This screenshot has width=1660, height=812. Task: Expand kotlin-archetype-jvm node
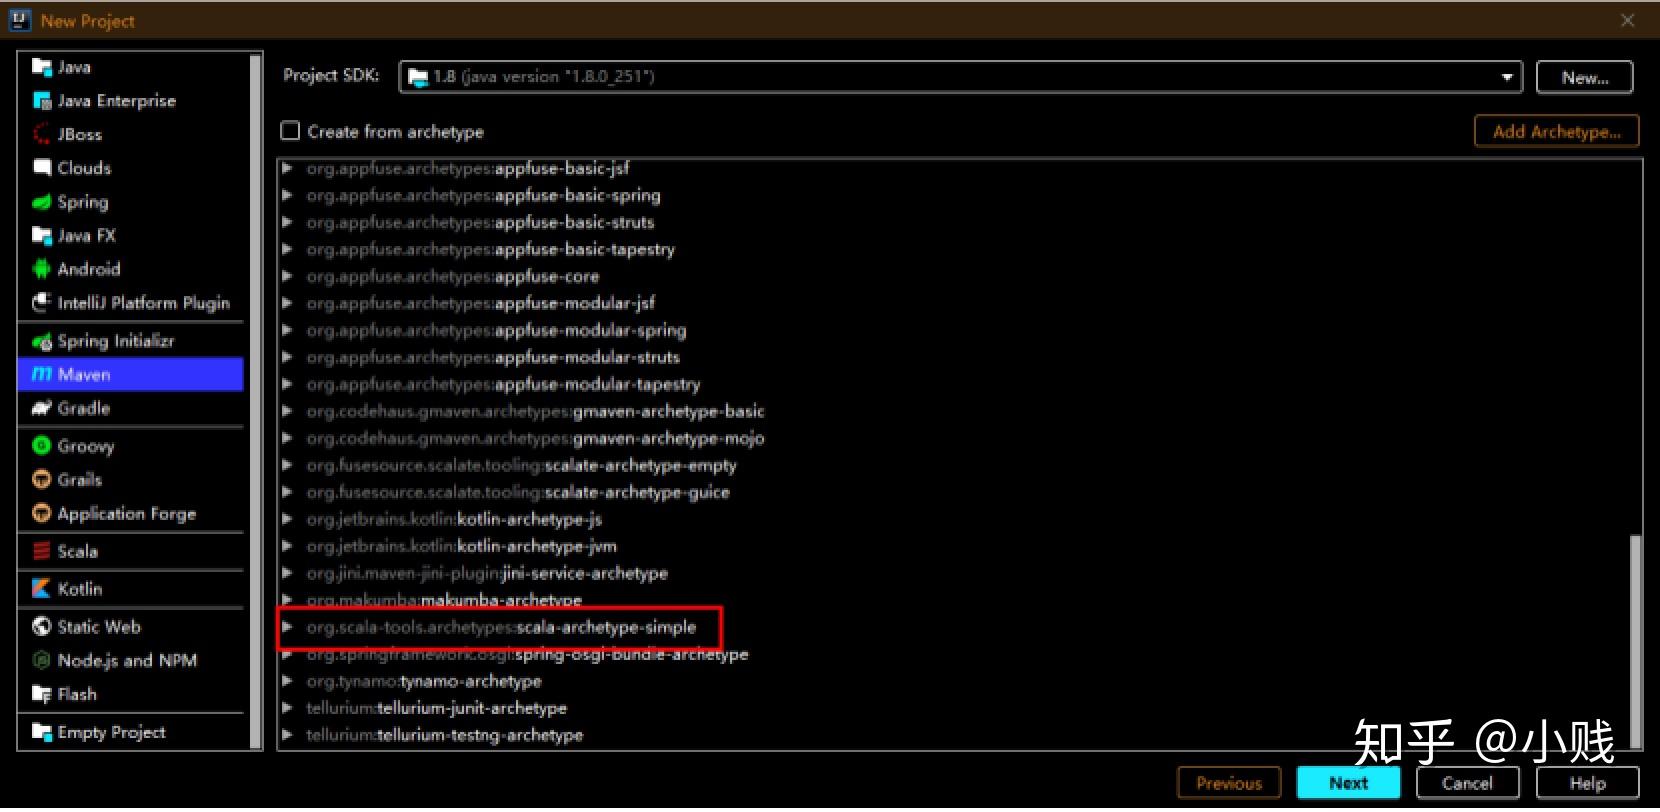(x=287, y=546)
